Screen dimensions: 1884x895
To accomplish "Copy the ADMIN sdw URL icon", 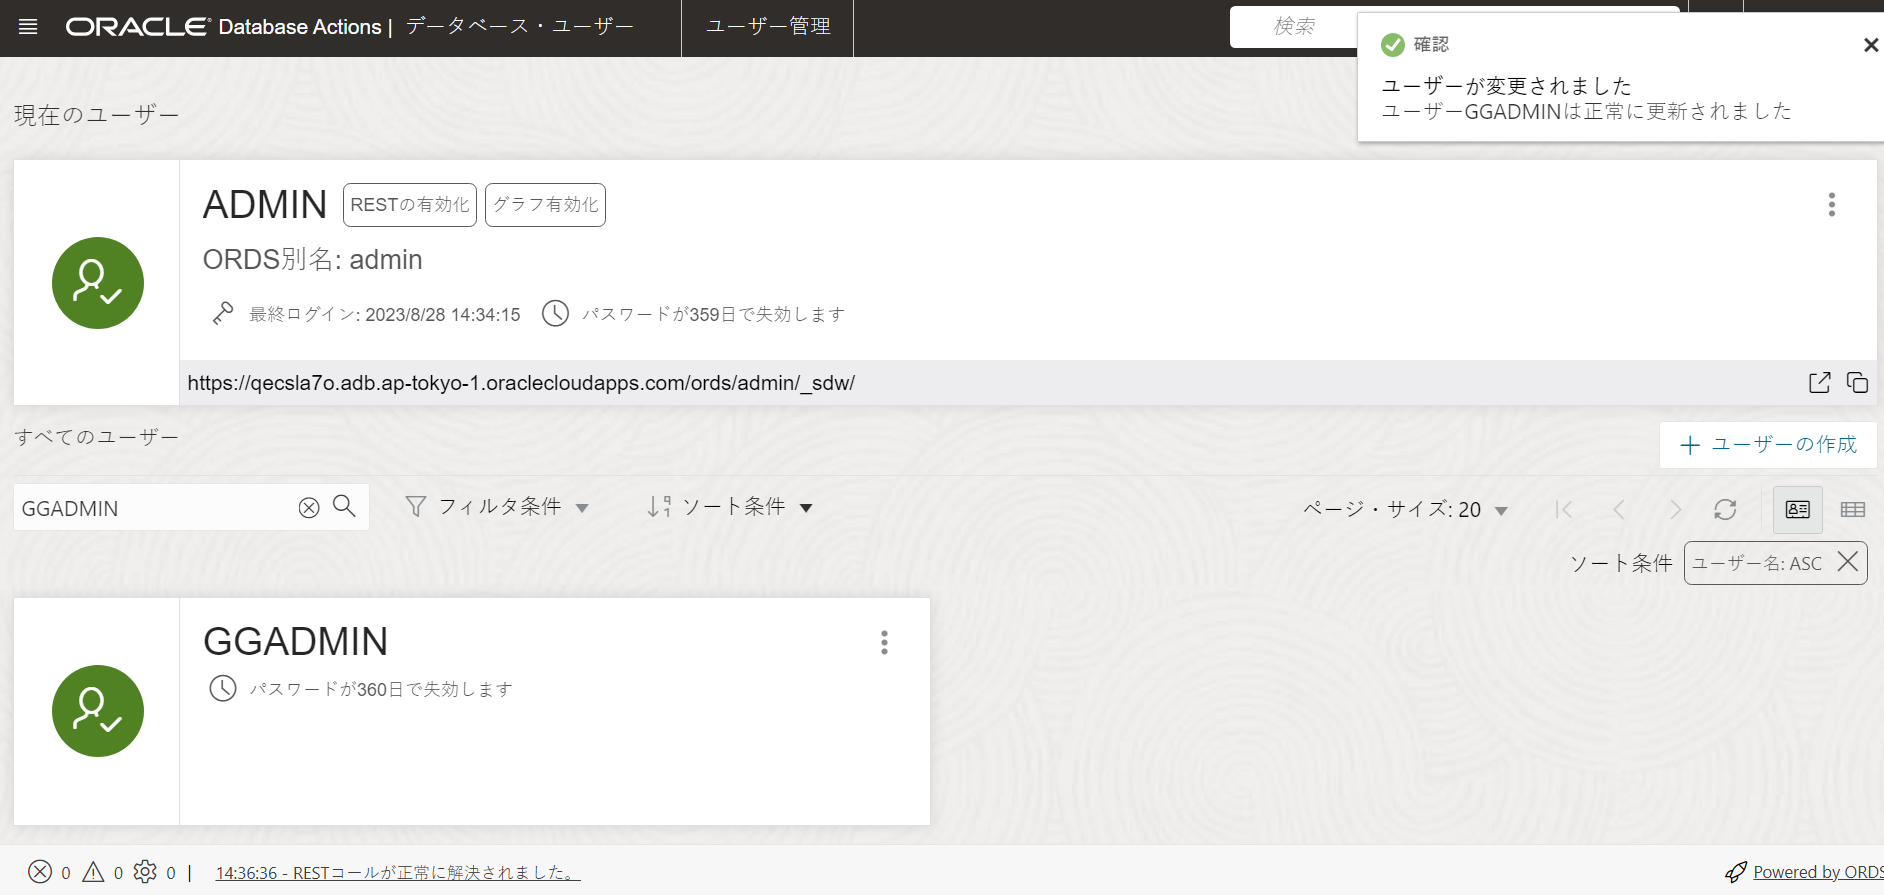I will (1857, 383).
